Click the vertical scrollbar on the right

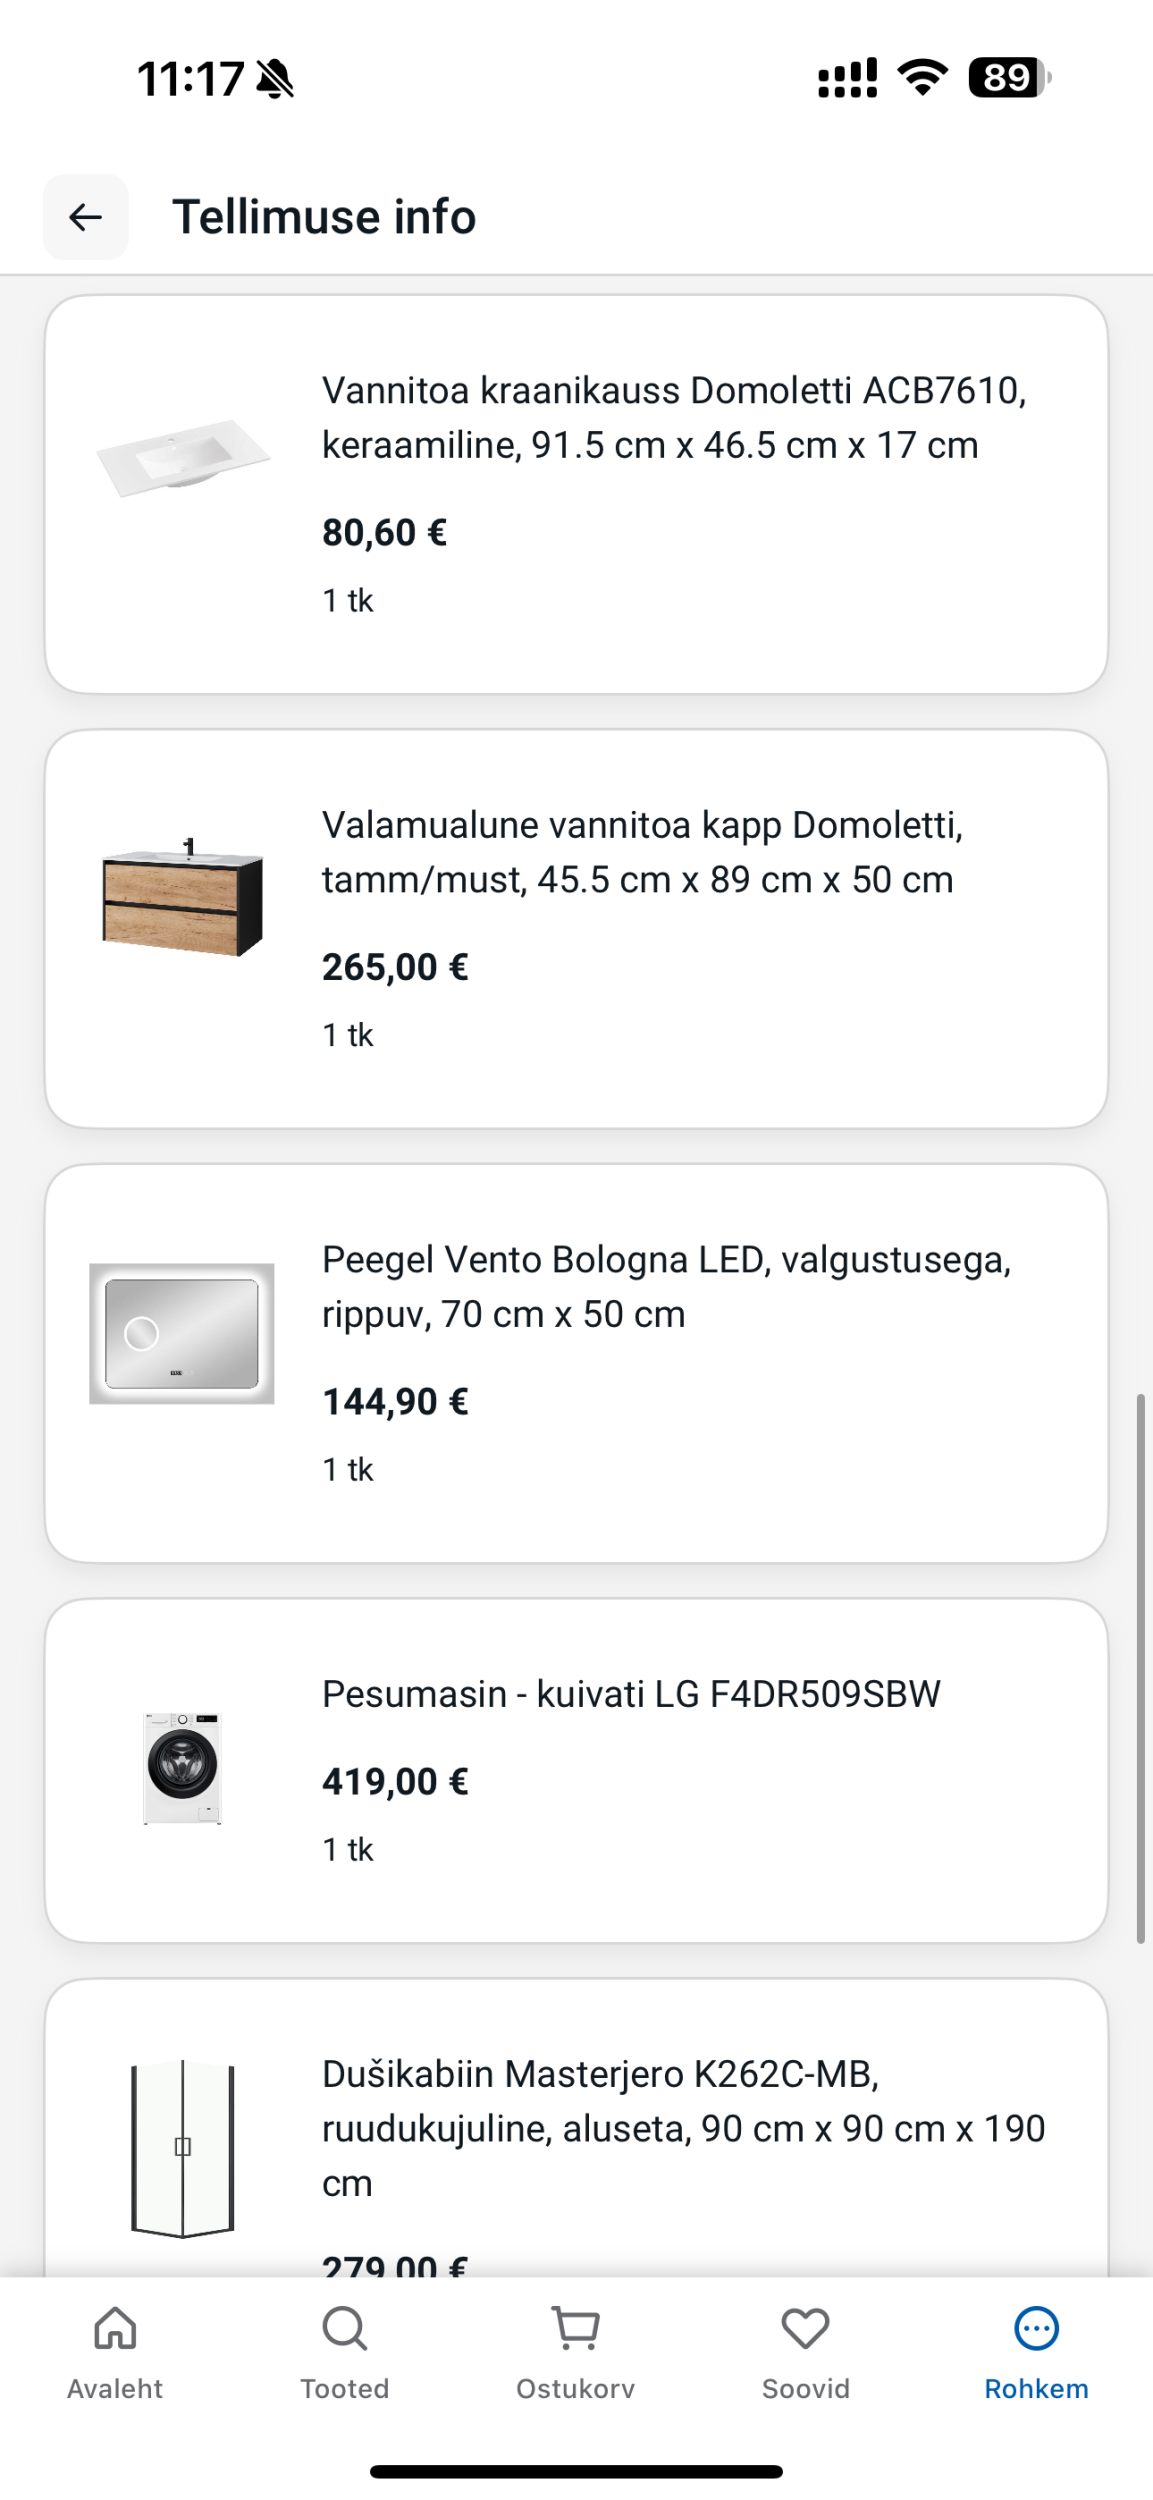1140,1667
